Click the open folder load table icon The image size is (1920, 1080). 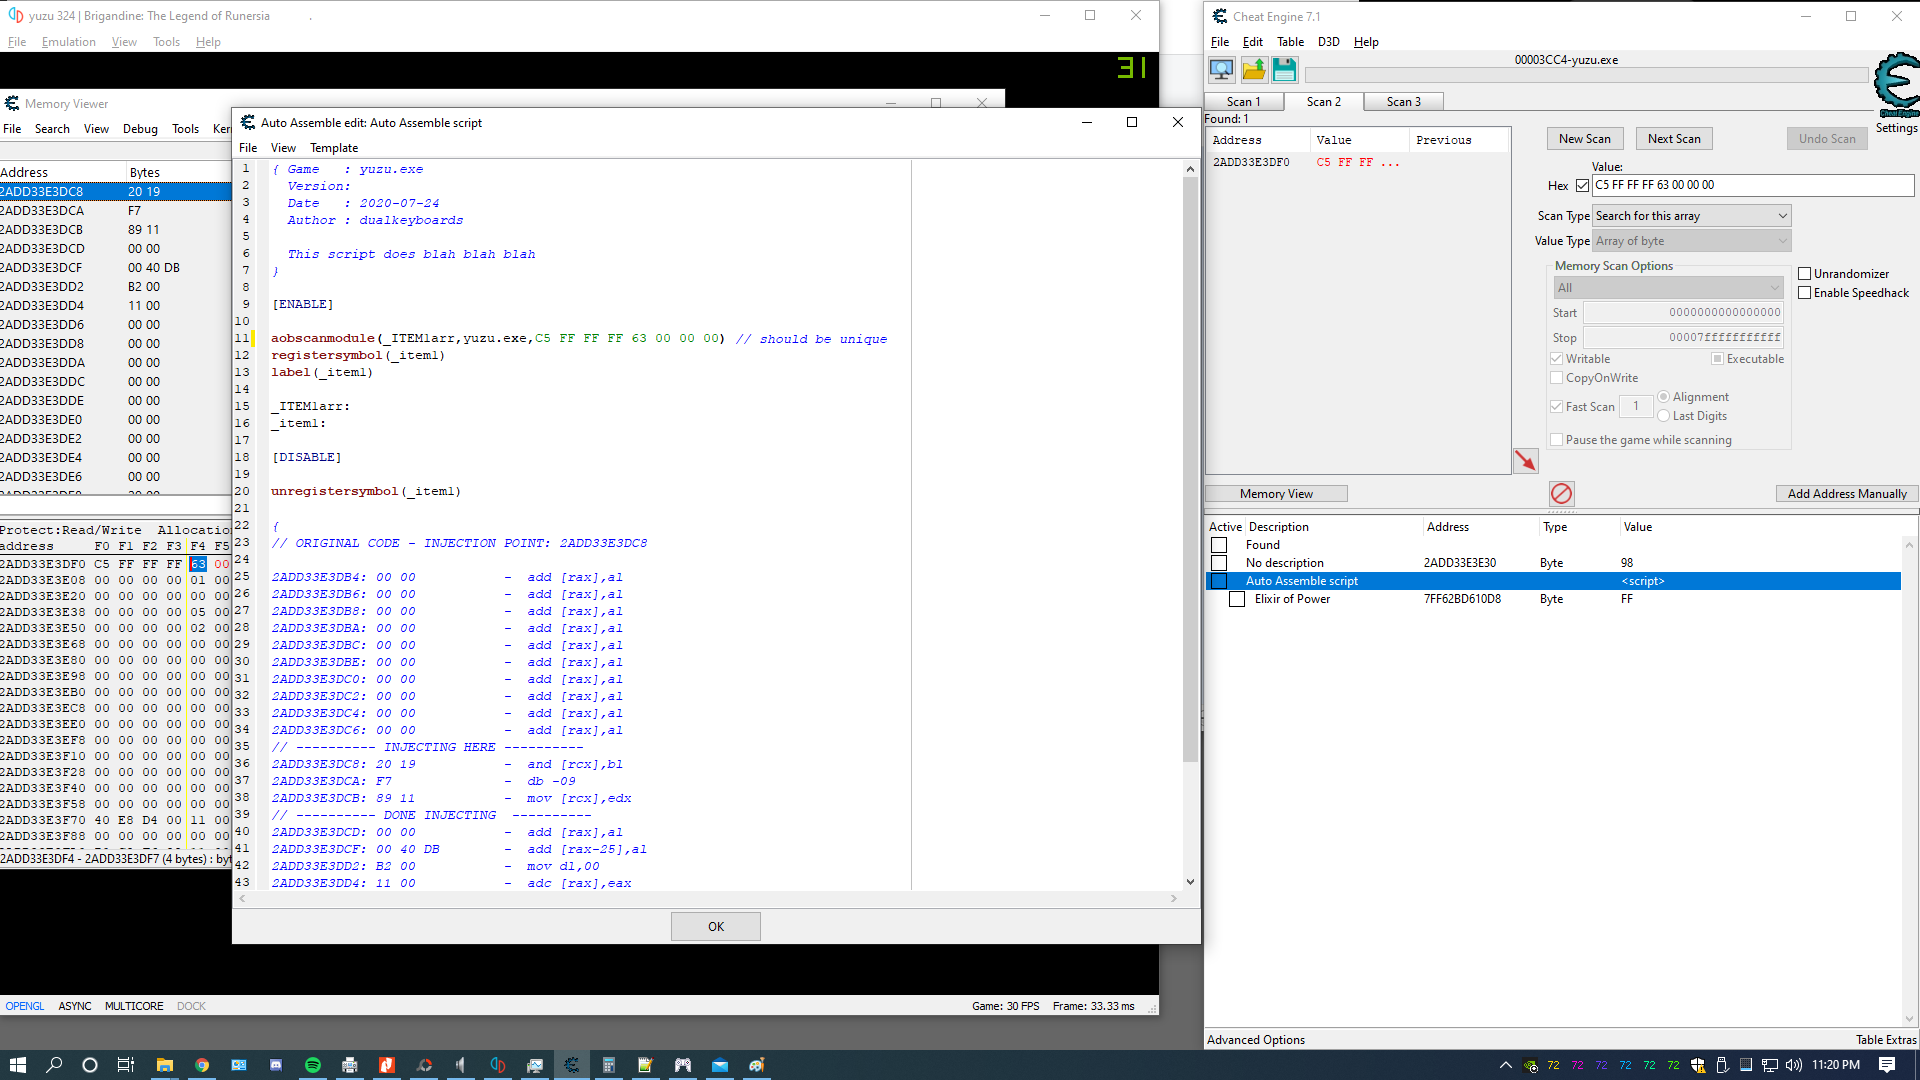tap(1253, 70)
